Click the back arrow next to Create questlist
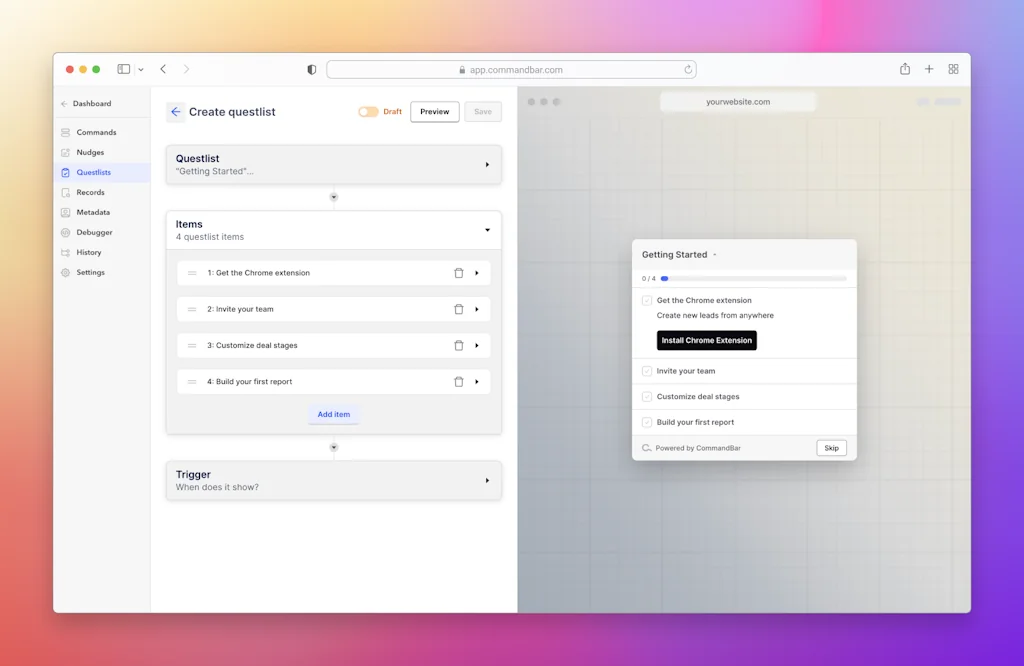 [x=174, y=112]
